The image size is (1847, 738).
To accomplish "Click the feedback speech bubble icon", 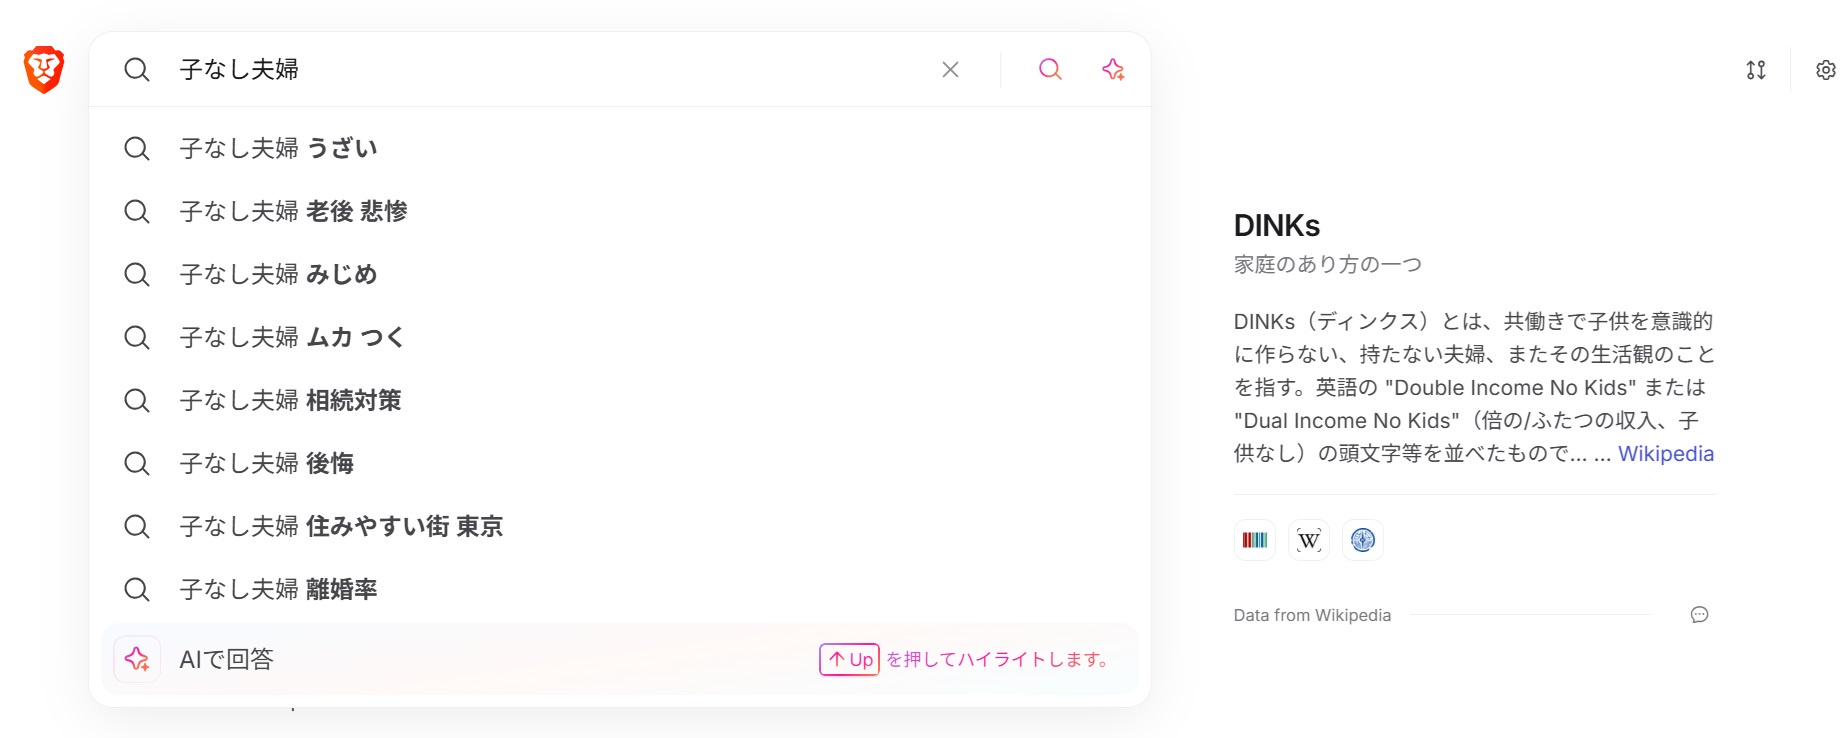I will pyautogui.click(x=1699, y=615).
